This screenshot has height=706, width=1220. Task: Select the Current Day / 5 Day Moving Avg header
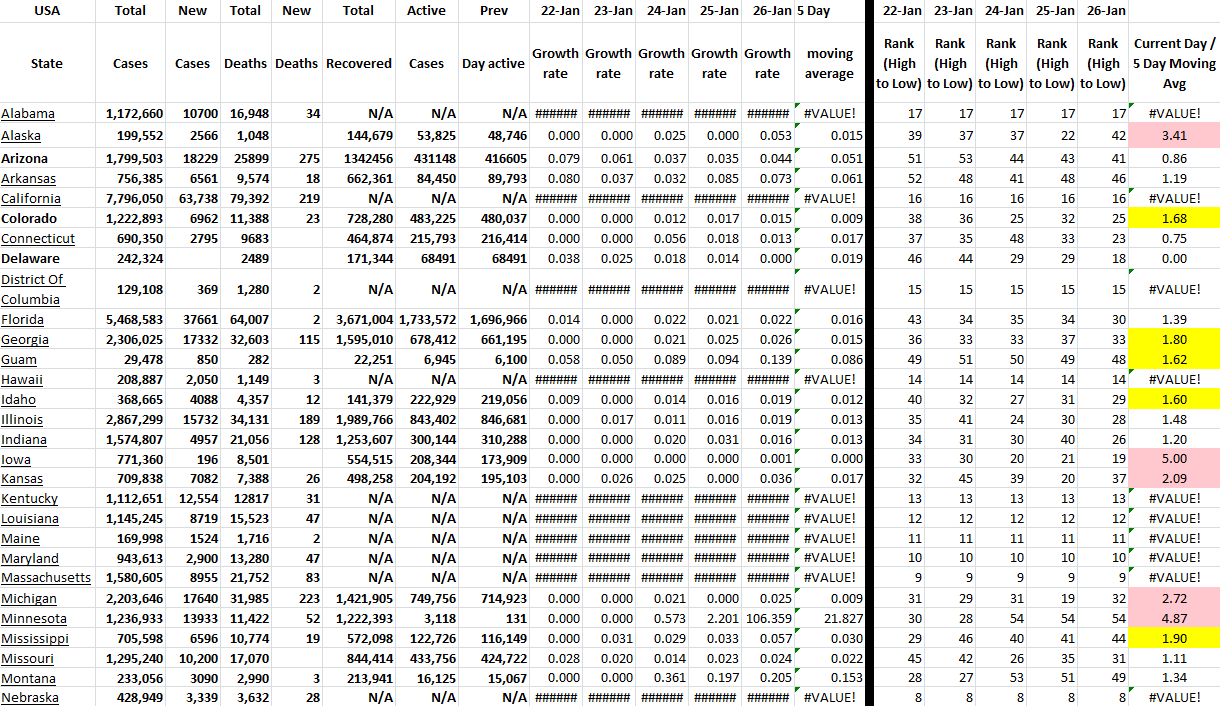1174,63
